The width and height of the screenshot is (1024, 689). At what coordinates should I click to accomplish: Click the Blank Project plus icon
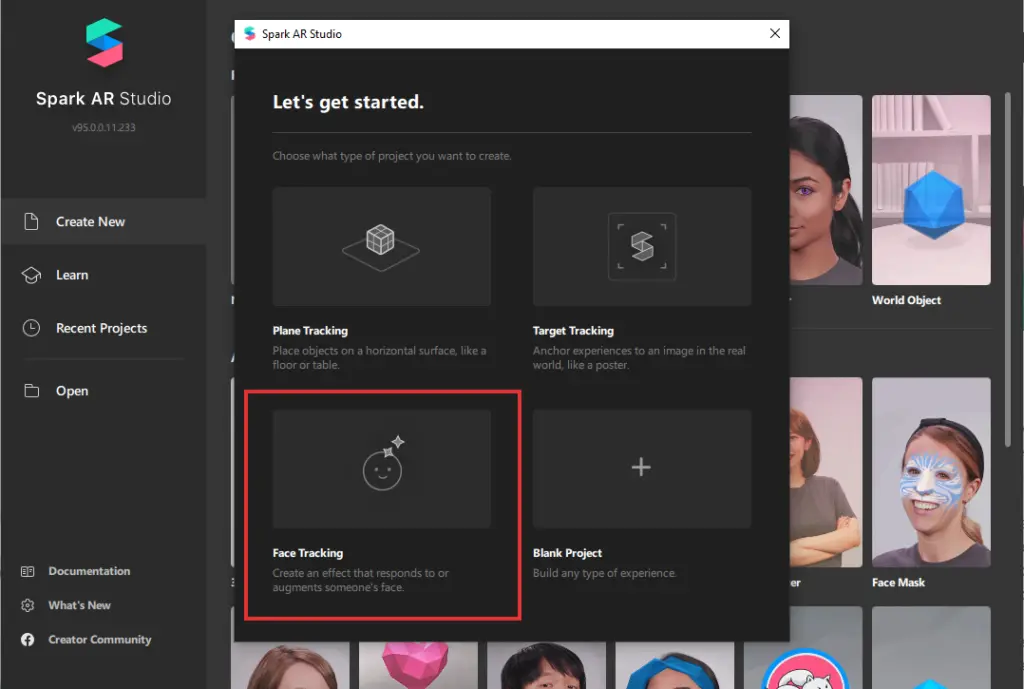click(641, 467)
